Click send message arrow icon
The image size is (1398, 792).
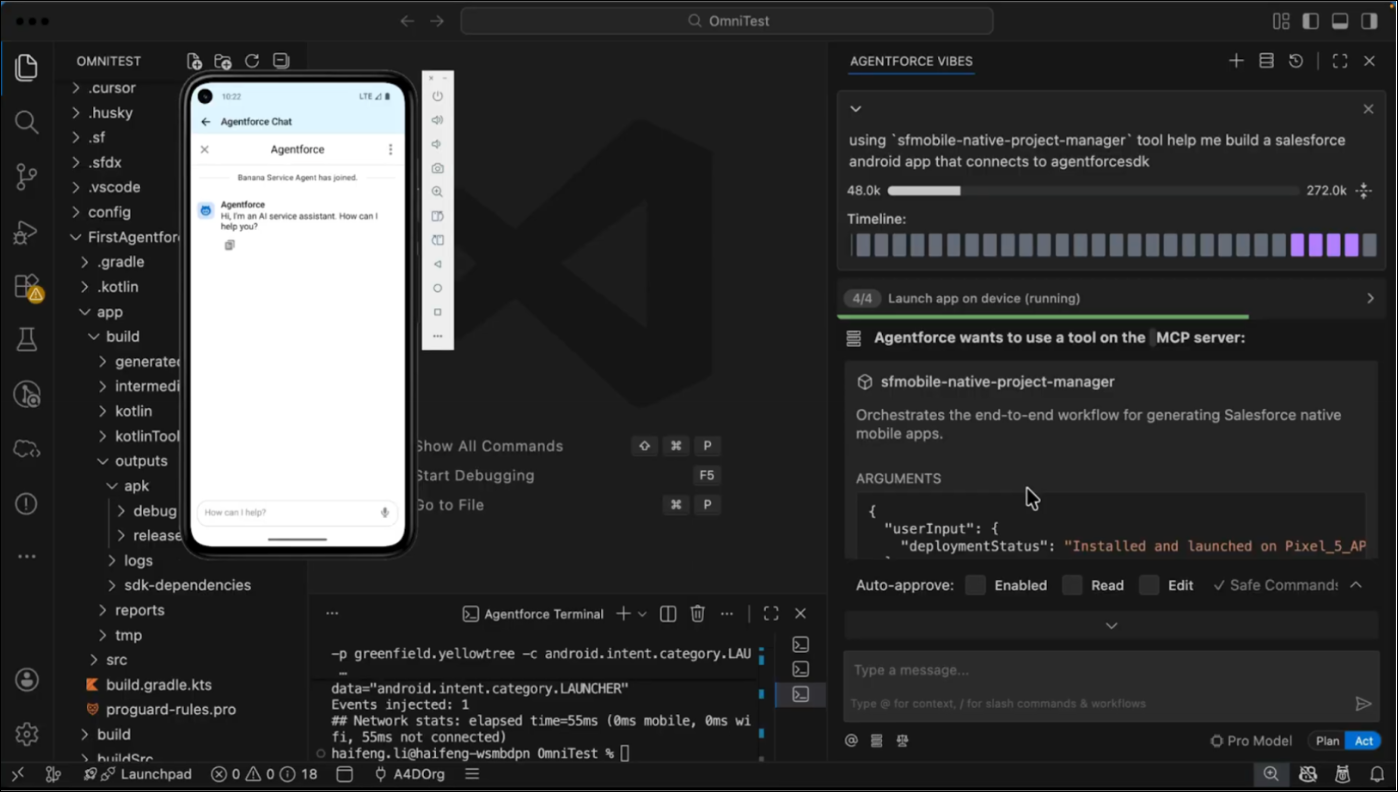point(1363,704)
